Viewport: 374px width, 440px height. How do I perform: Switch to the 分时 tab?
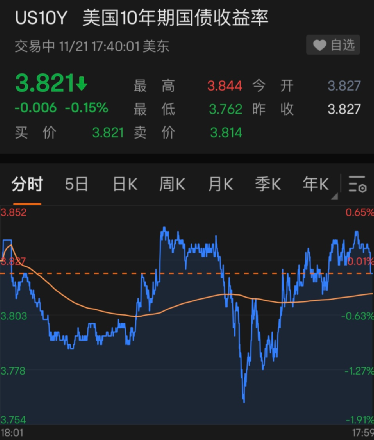[x=27, y=184]
